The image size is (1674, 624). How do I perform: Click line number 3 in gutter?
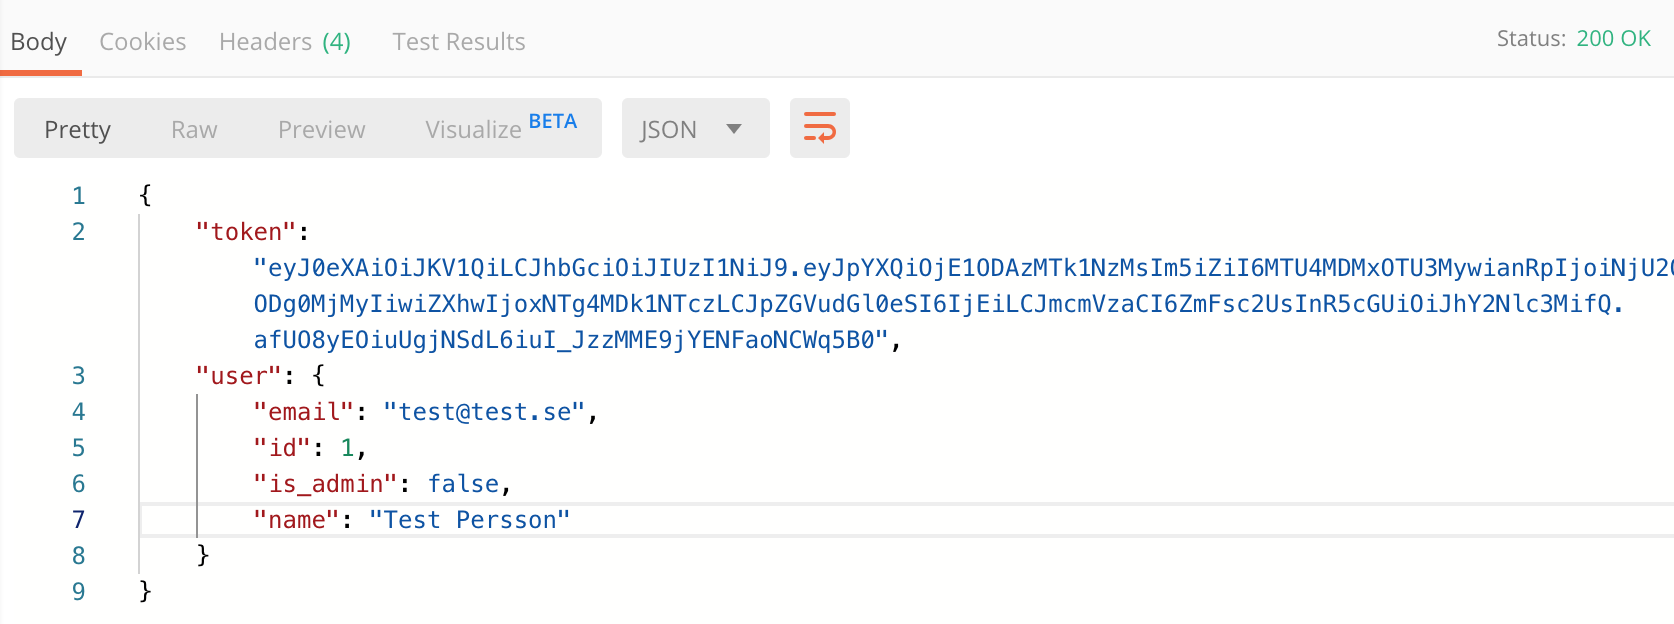coord(78,376)
